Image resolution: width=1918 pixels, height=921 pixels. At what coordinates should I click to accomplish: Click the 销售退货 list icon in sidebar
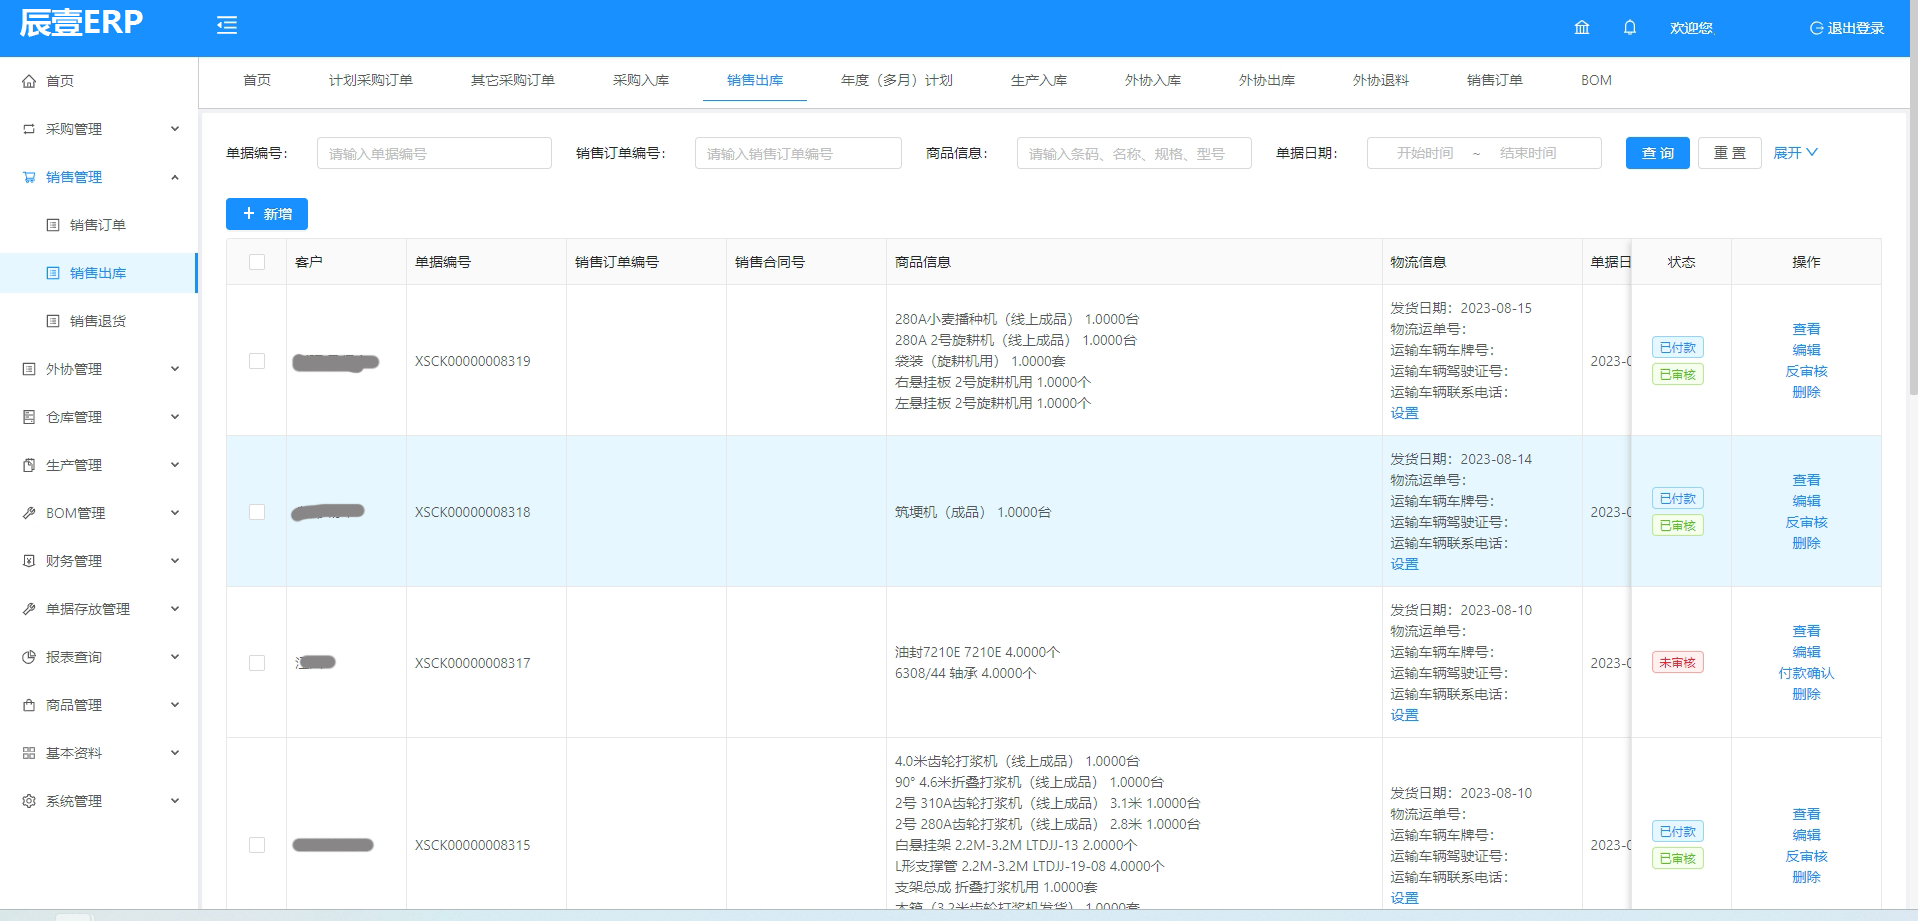click(x=53, y=321)
